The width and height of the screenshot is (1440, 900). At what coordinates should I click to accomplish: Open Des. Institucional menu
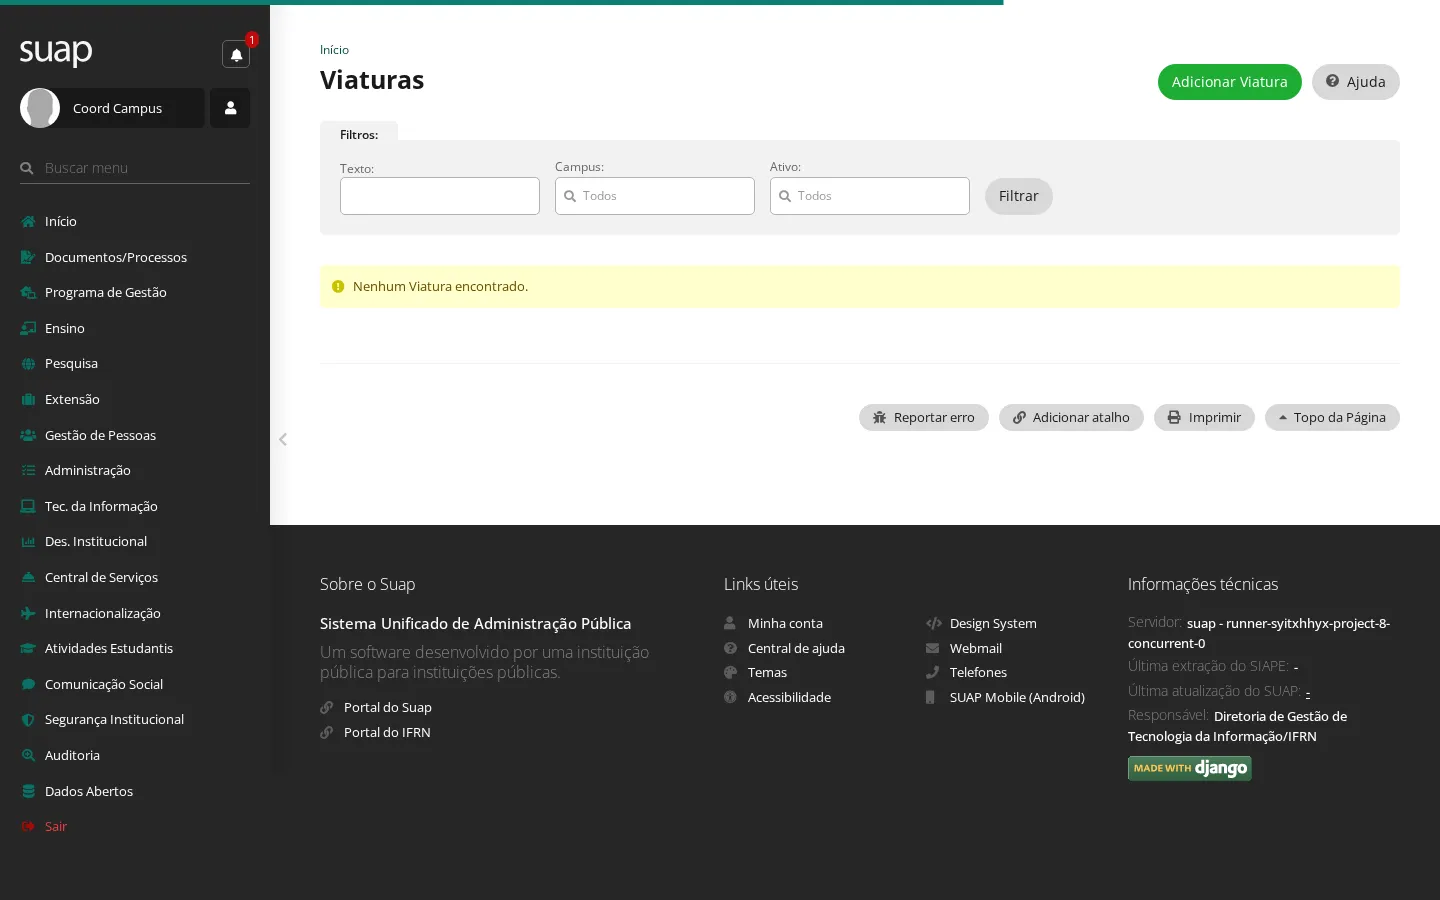pyautogui.click(x=135, y=541)
